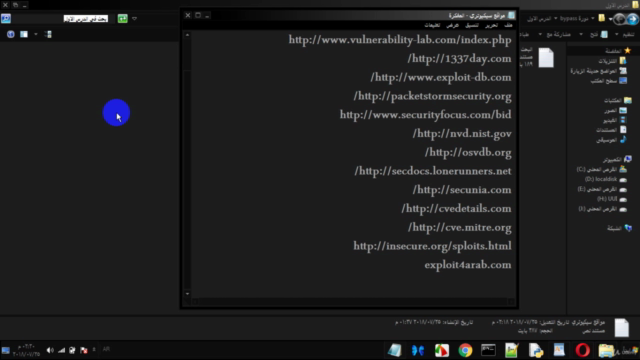Select (D:) localdisk in sidebar
Screen dimensions: 640x360
(x=606, y=179)
